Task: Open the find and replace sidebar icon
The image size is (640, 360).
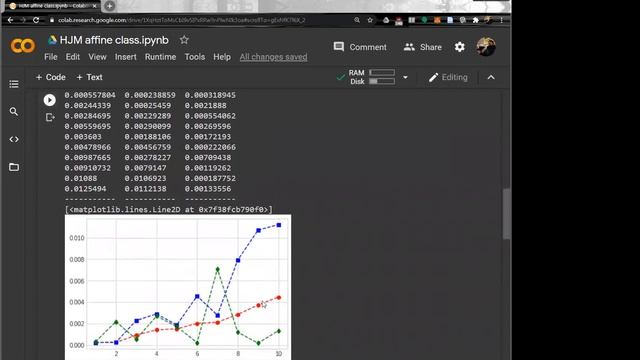Action: (x=14, y=111)
